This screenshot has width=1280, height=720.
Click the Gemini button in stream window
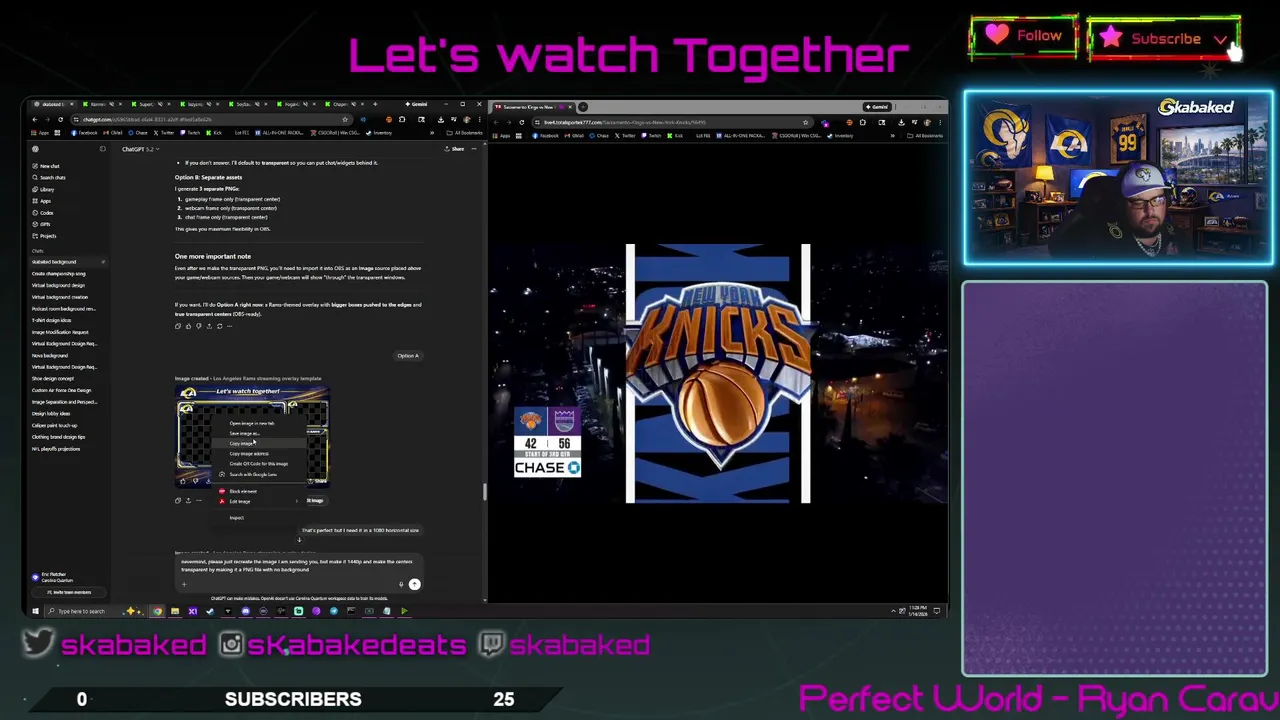coord(878,107)
